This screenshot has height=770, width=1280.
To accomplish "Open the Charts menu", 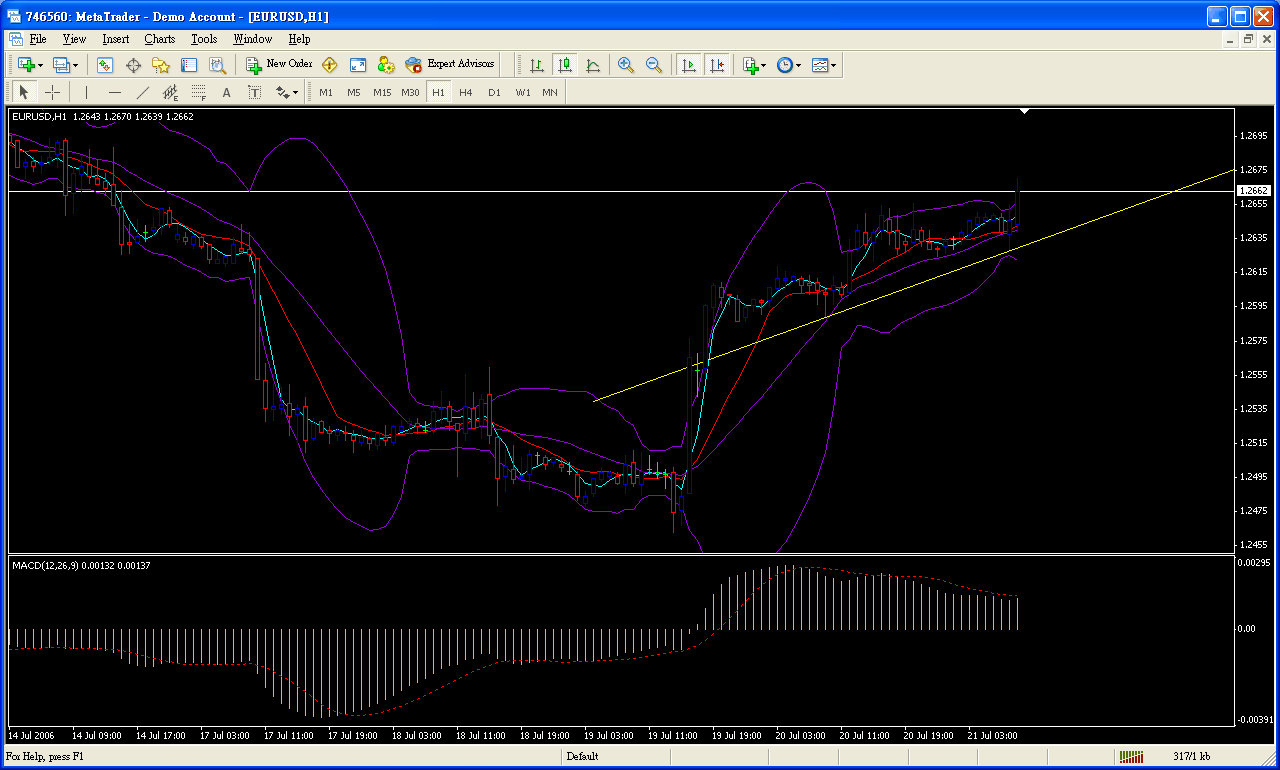I will pyautogui.click(x=160, y=39).
